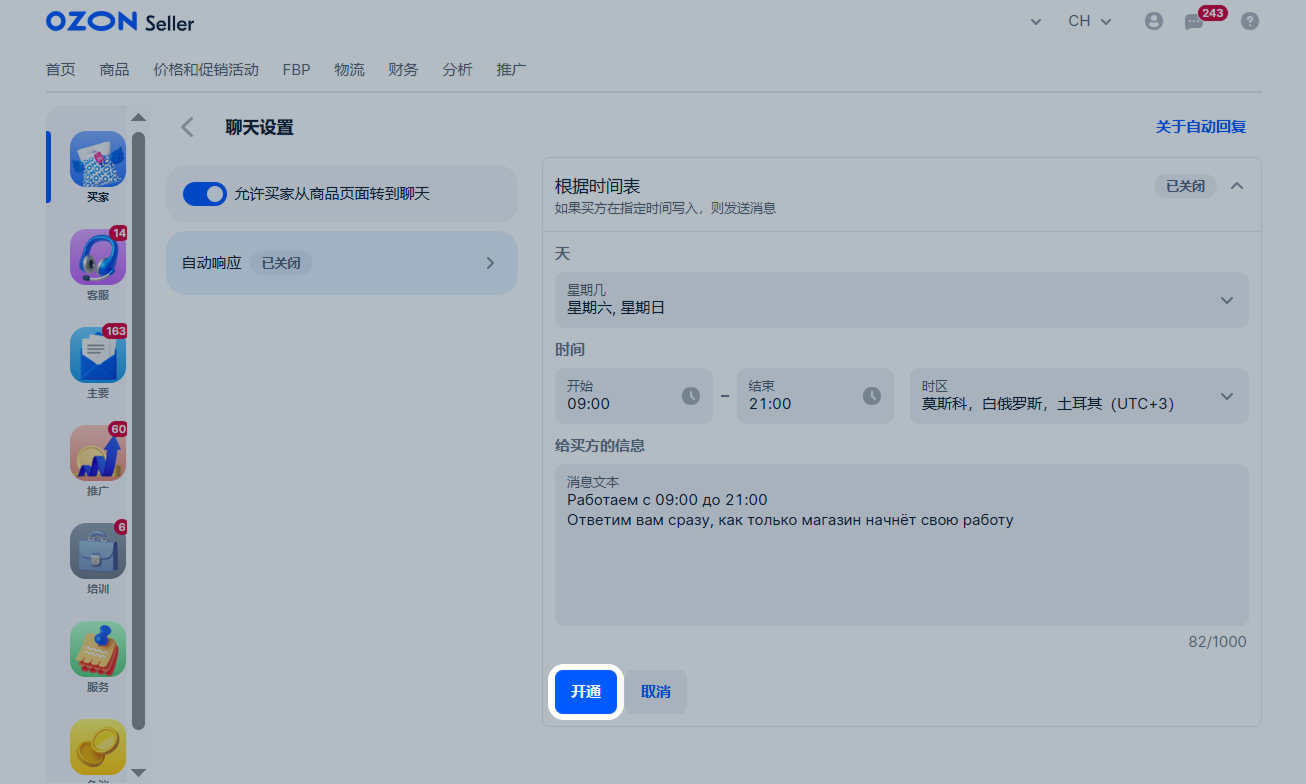Toggle 允许买家从商品页面转到聊天 switch
Viewport: 1306px width, 784px height.
point(205,194)
